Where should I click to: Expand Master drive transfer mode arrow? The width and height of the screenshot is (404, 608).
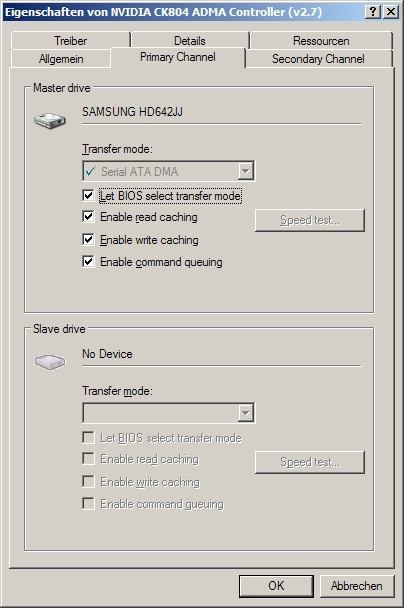click(x=245, y=171)
